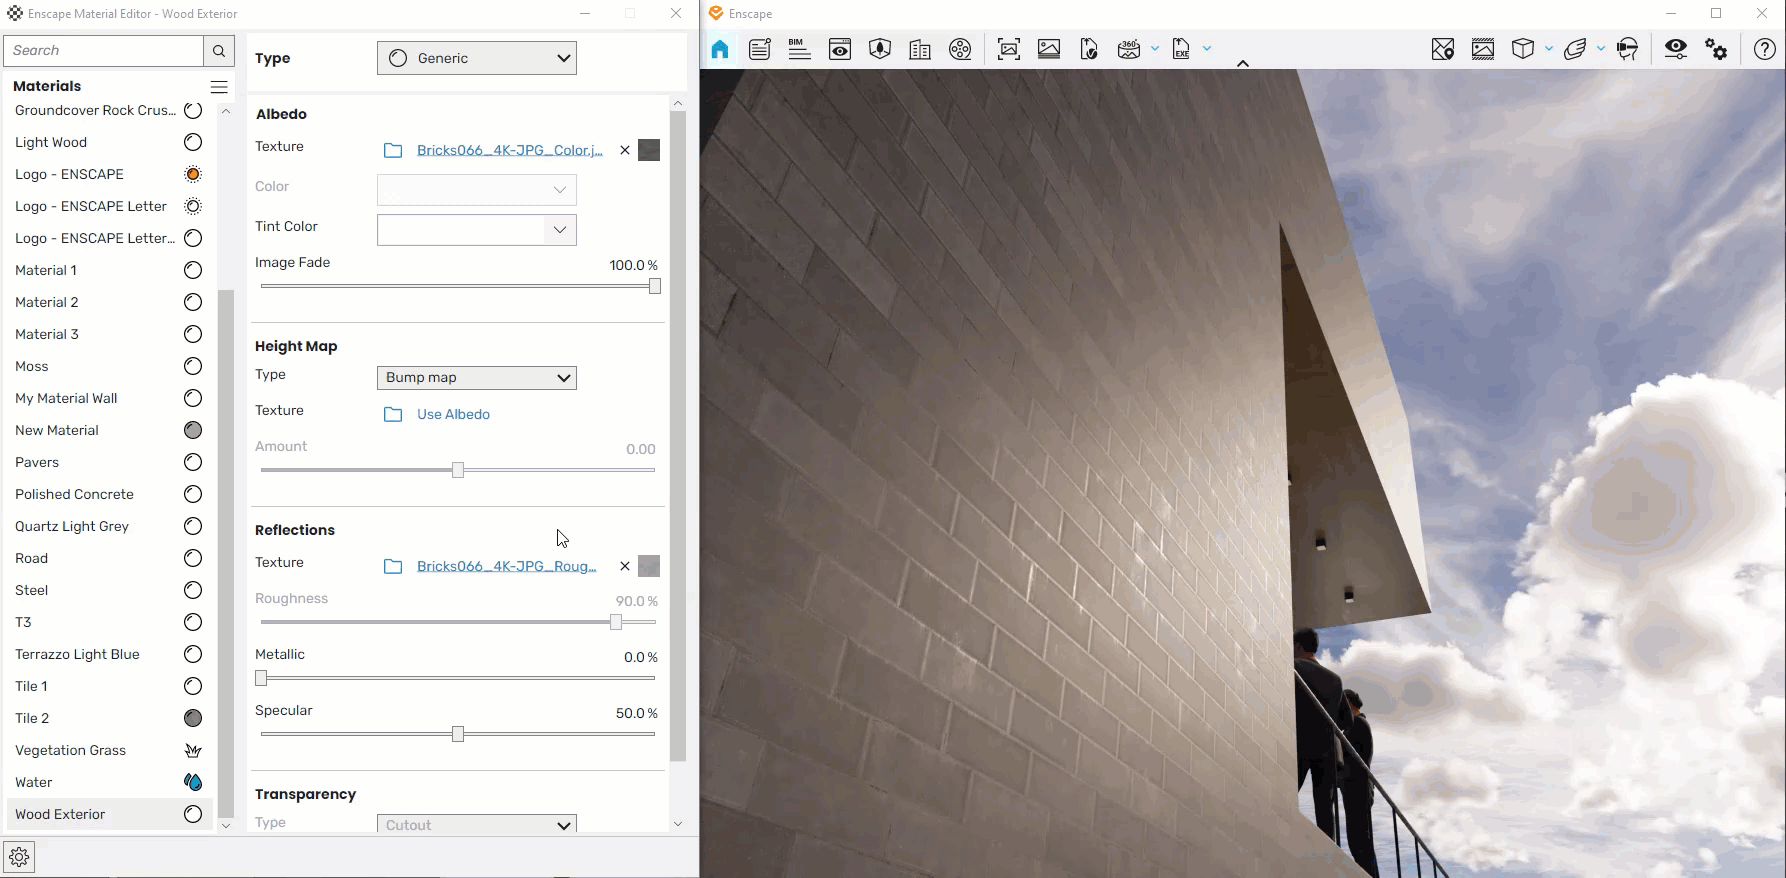
Task: Click the Albedo texture preview thumbnail
Action: (649, 150)
